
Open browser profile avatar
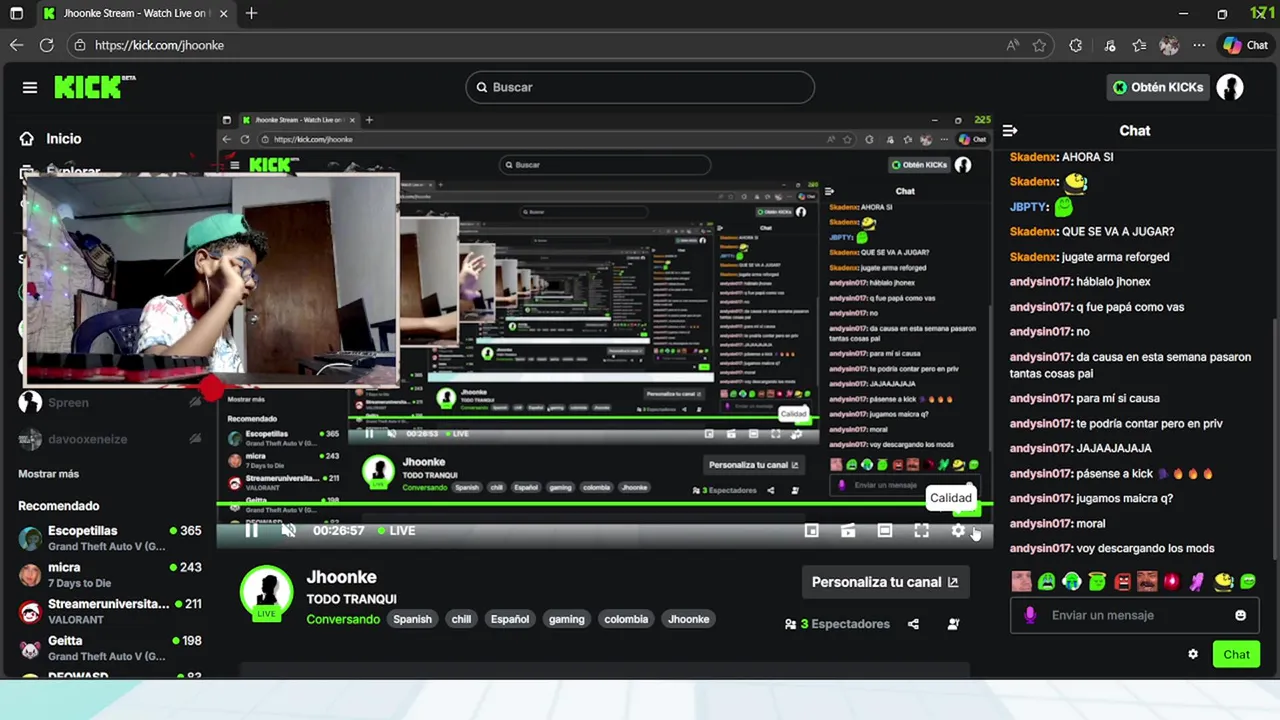1169,45
